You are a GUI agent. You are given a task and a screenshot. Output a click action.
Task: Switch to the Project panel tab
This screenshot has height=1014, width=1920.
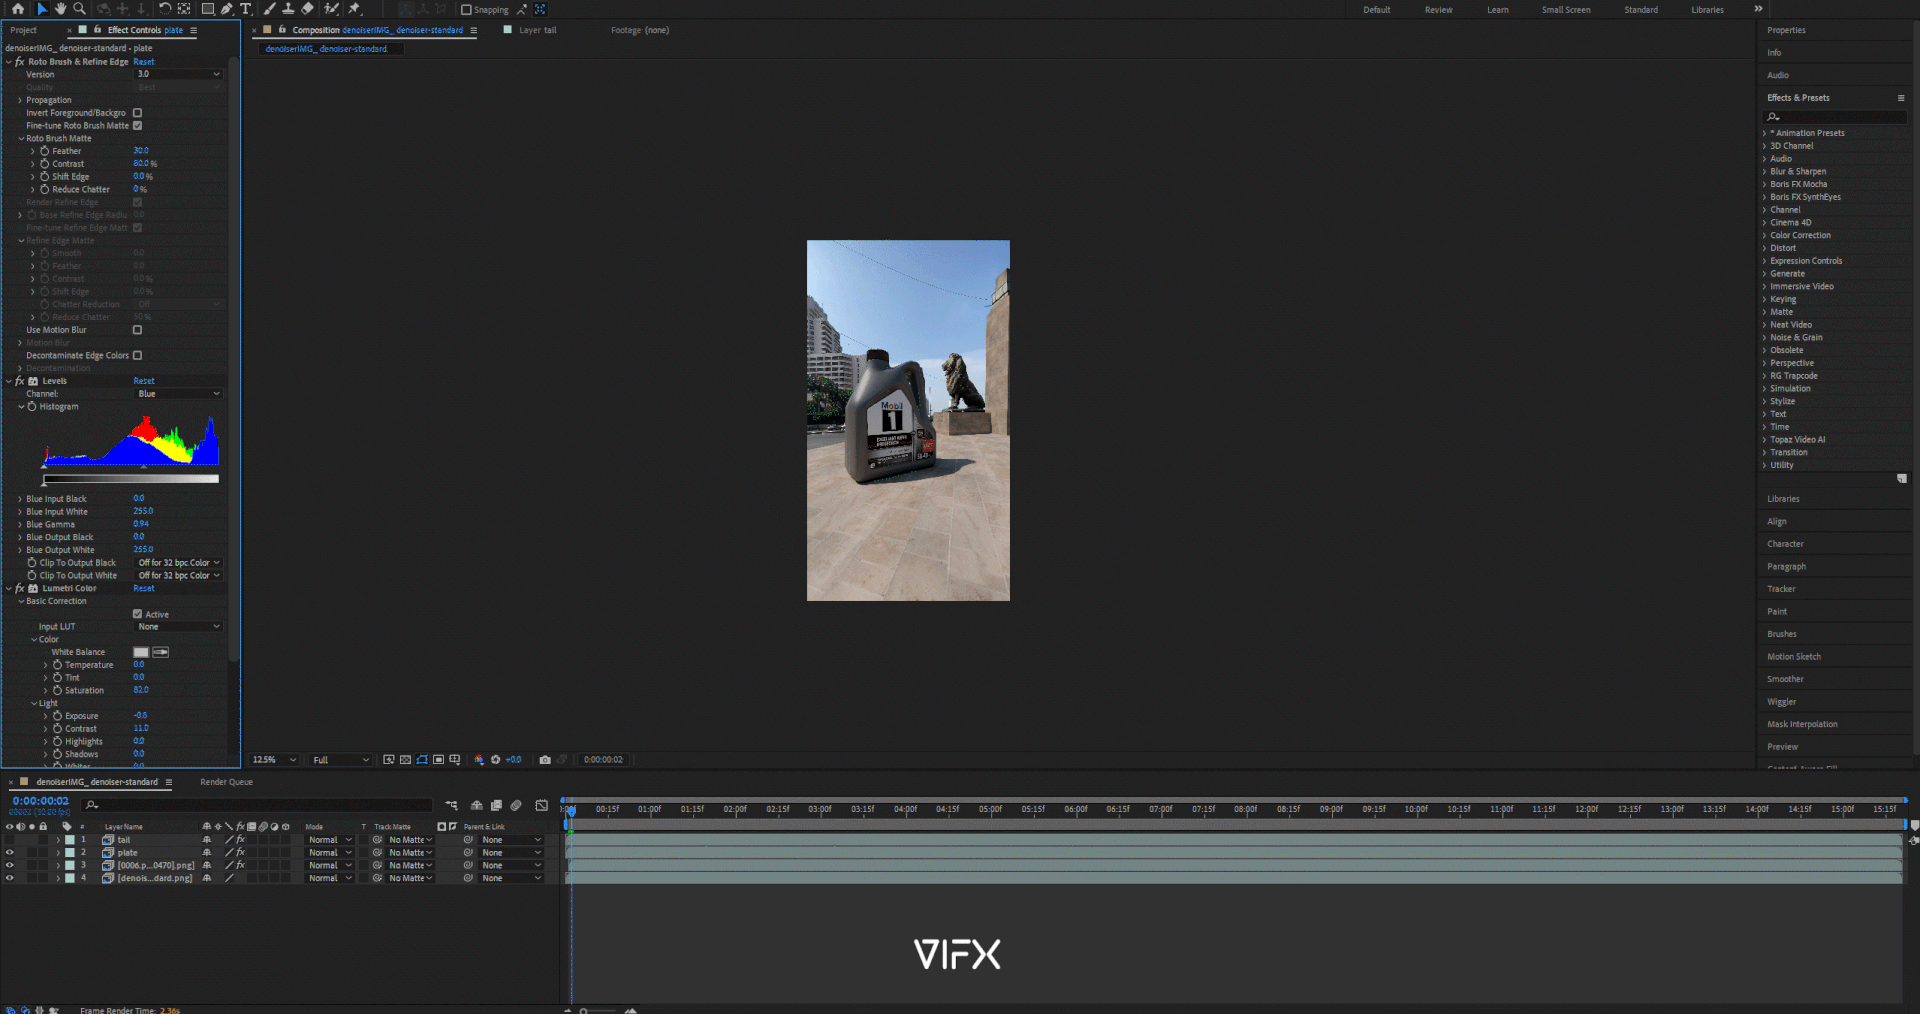click(24, 30)
